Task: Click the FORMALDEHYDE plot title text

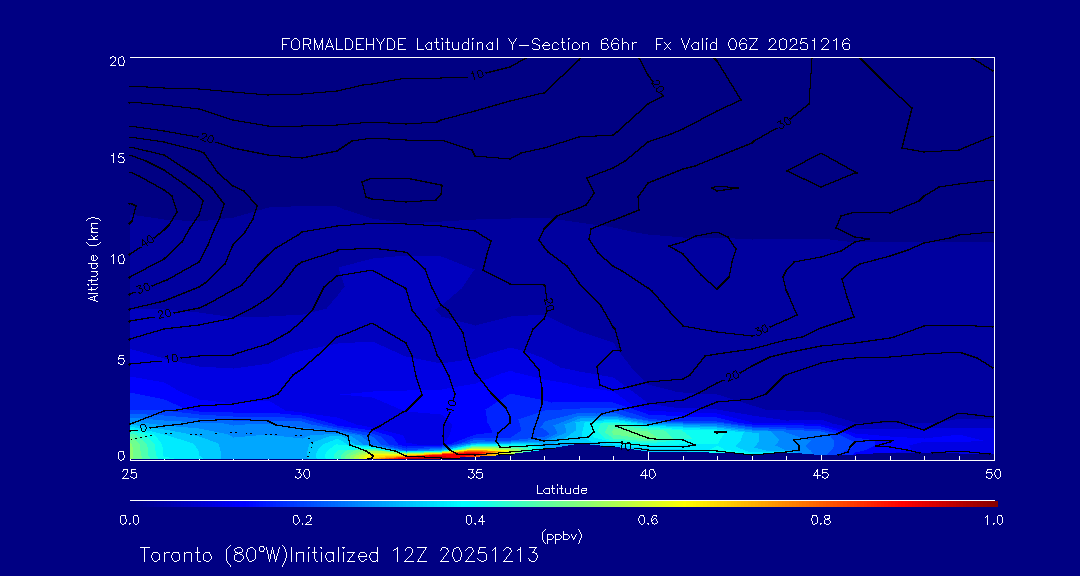Action: (x=565, y=44)
